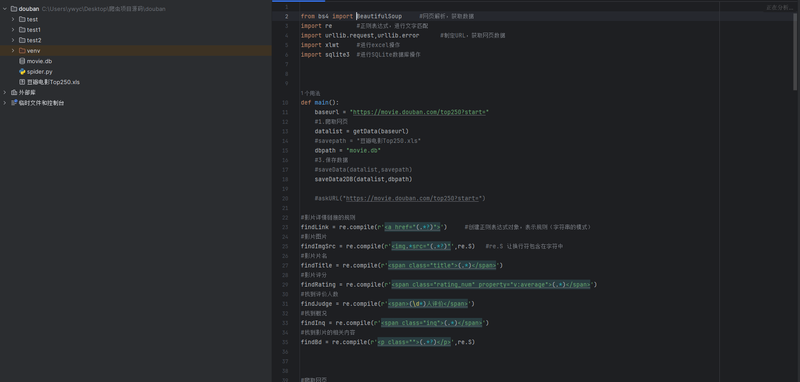800x382 pixels.
Task: Open the douban top250 URL link in baseurl
Action: pyautogui.click(x=419, y=112)
